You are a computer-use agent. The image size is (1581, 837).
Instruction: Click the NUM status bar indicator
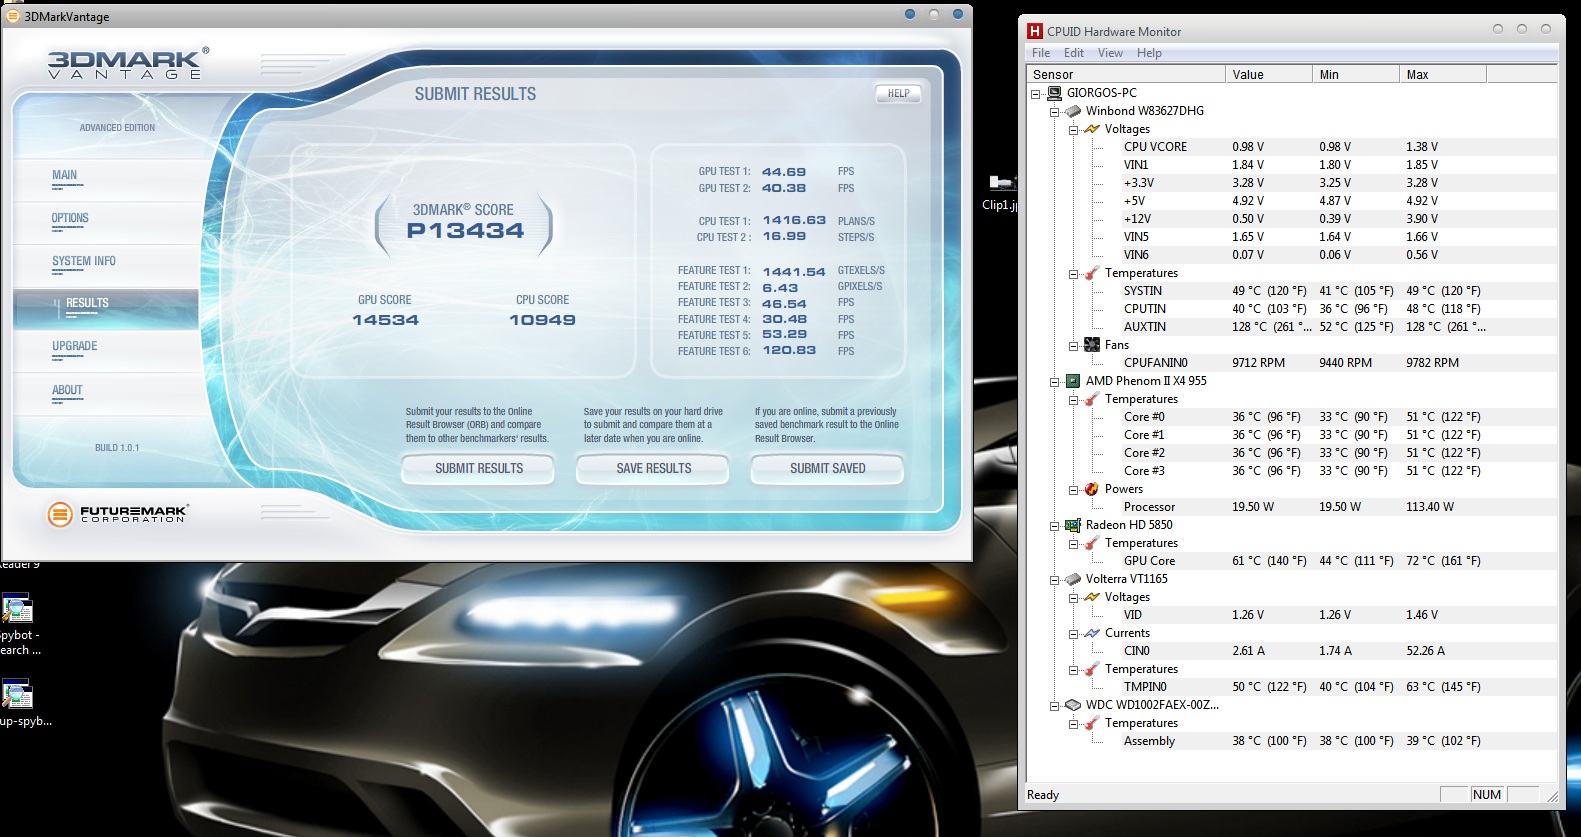[x=1486, y=795]
